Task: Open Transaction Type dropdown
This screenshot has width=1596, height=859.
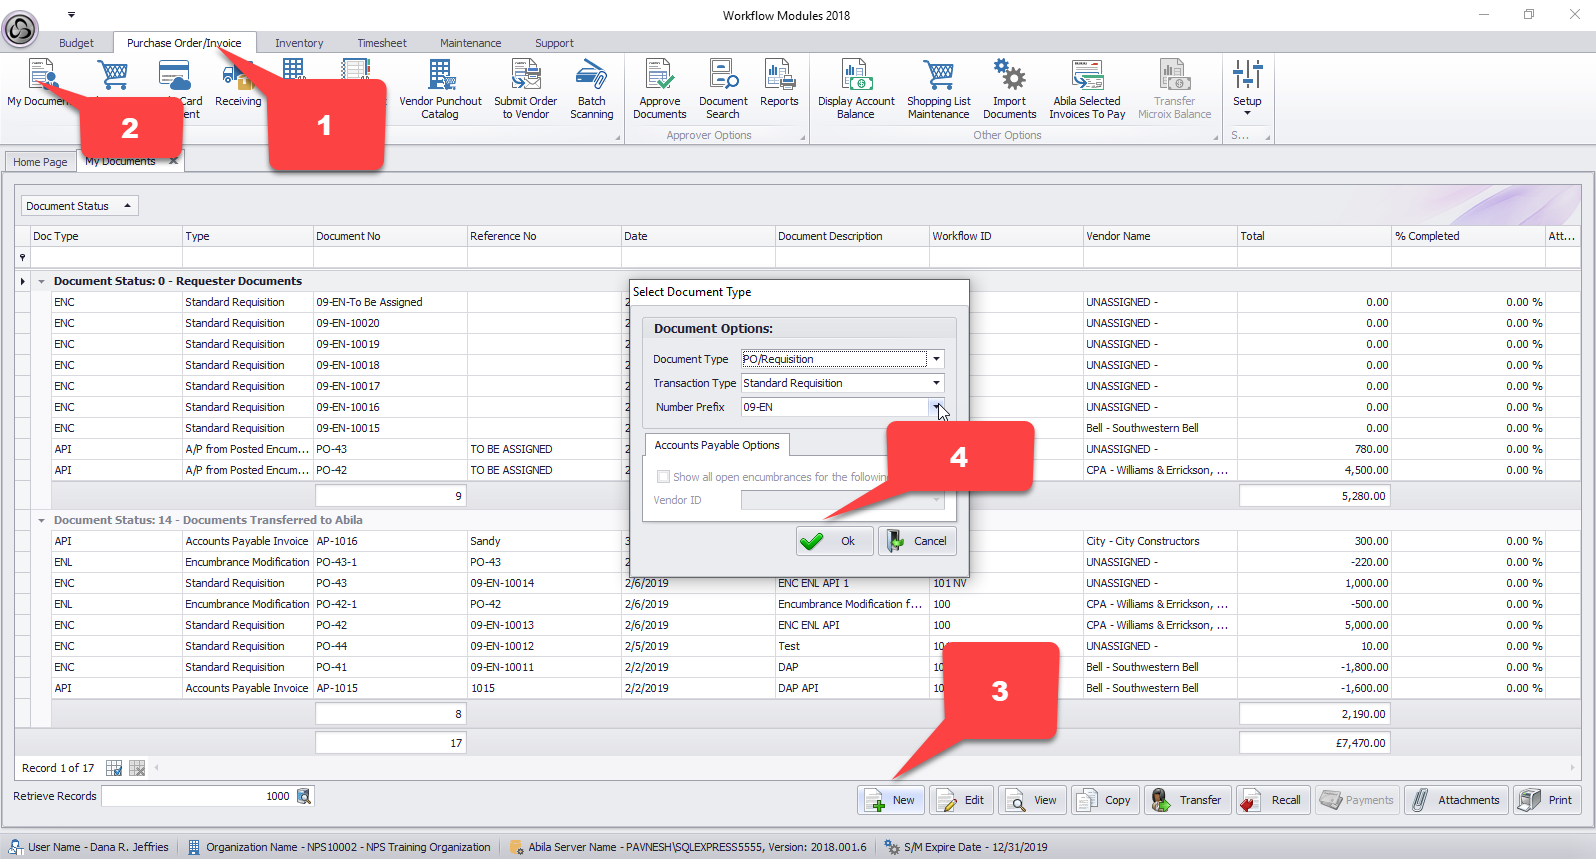Action: [936, 383]
